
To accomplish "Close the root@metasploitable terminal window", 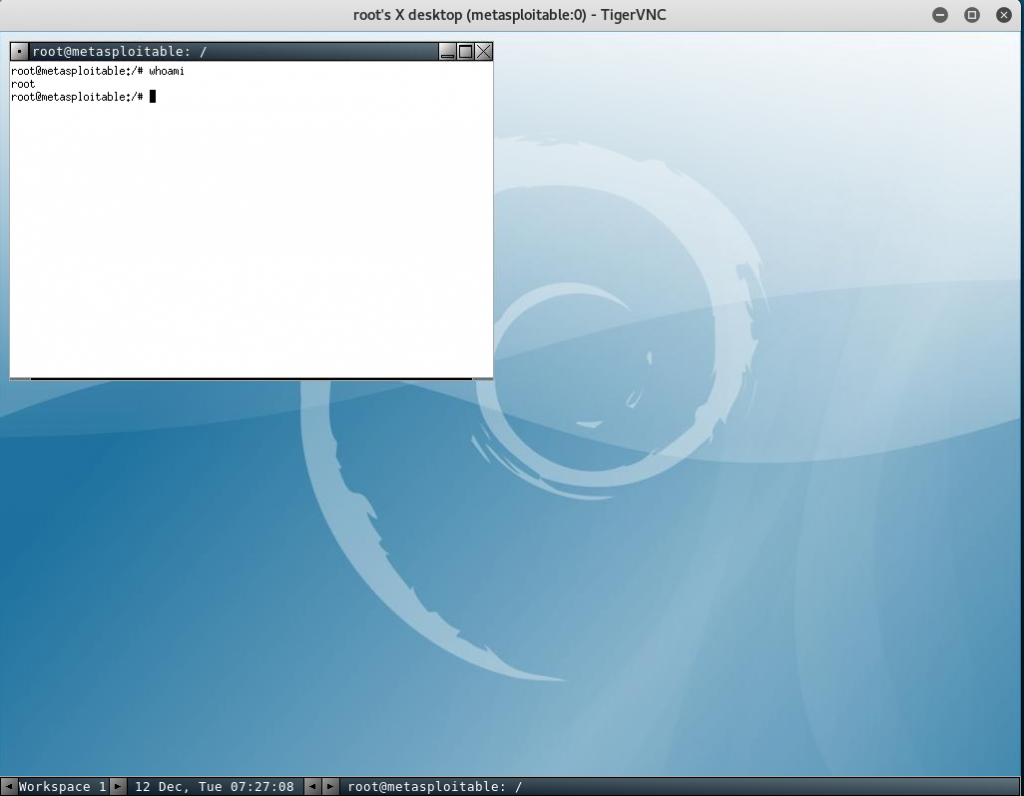I will [484, 52].
